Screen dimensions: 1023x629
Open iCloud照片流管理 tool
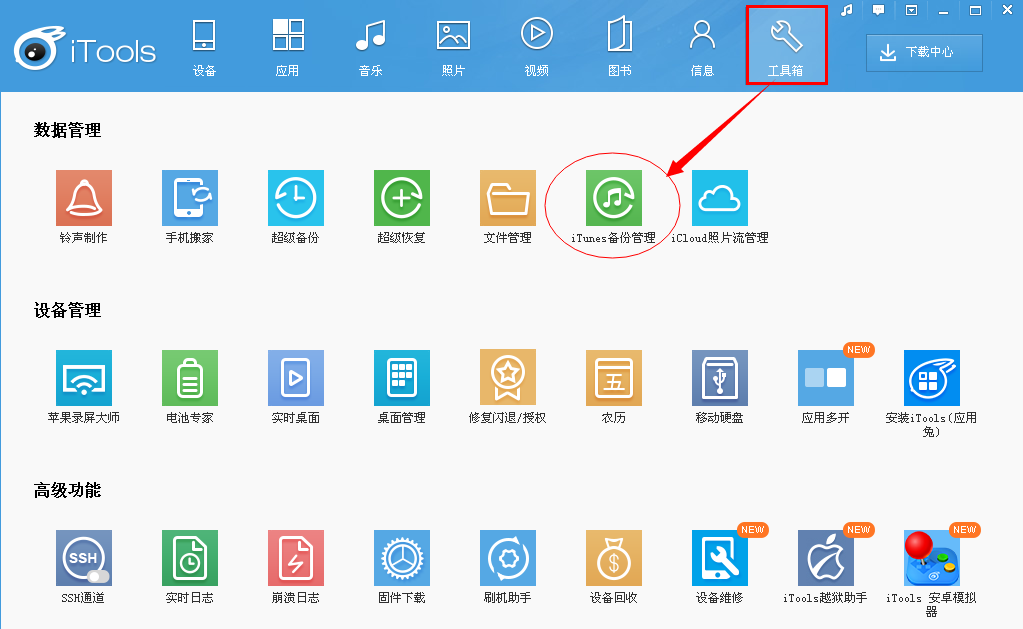720,198
